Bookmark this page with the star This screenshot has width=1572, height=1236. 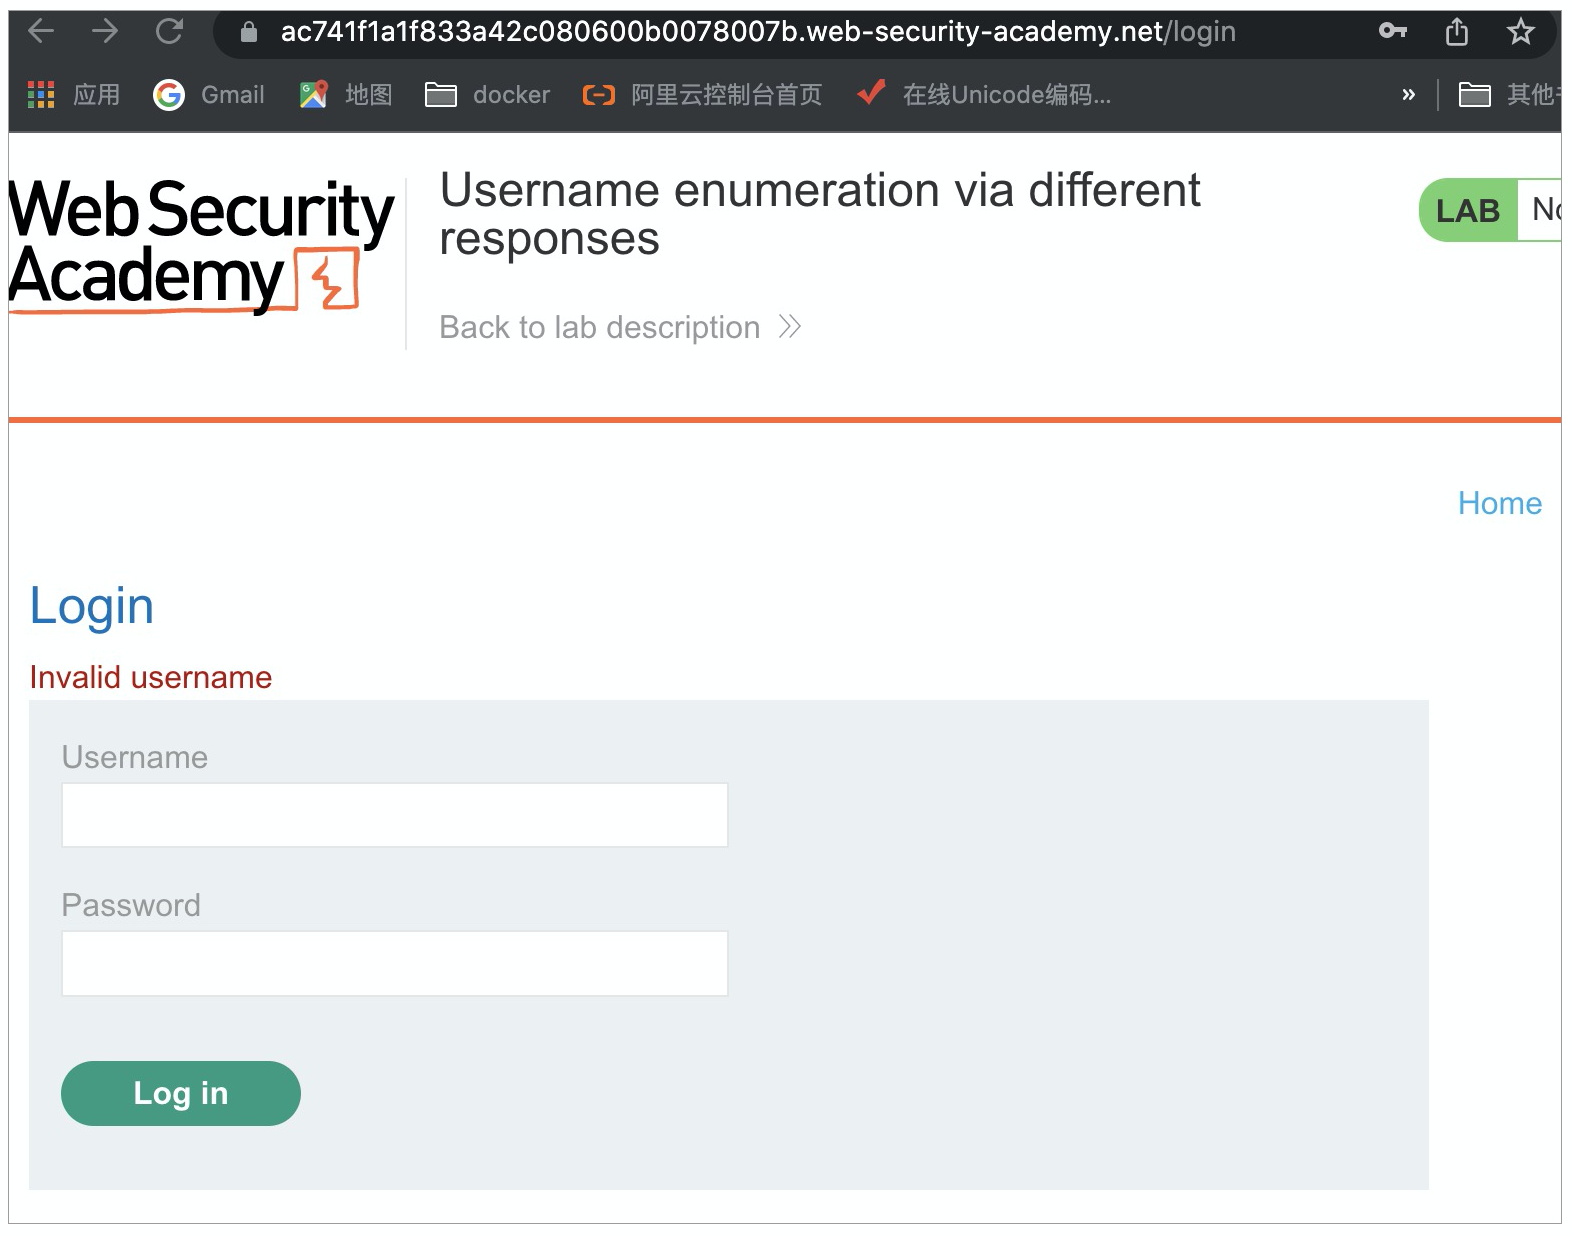pos(1521,32)
